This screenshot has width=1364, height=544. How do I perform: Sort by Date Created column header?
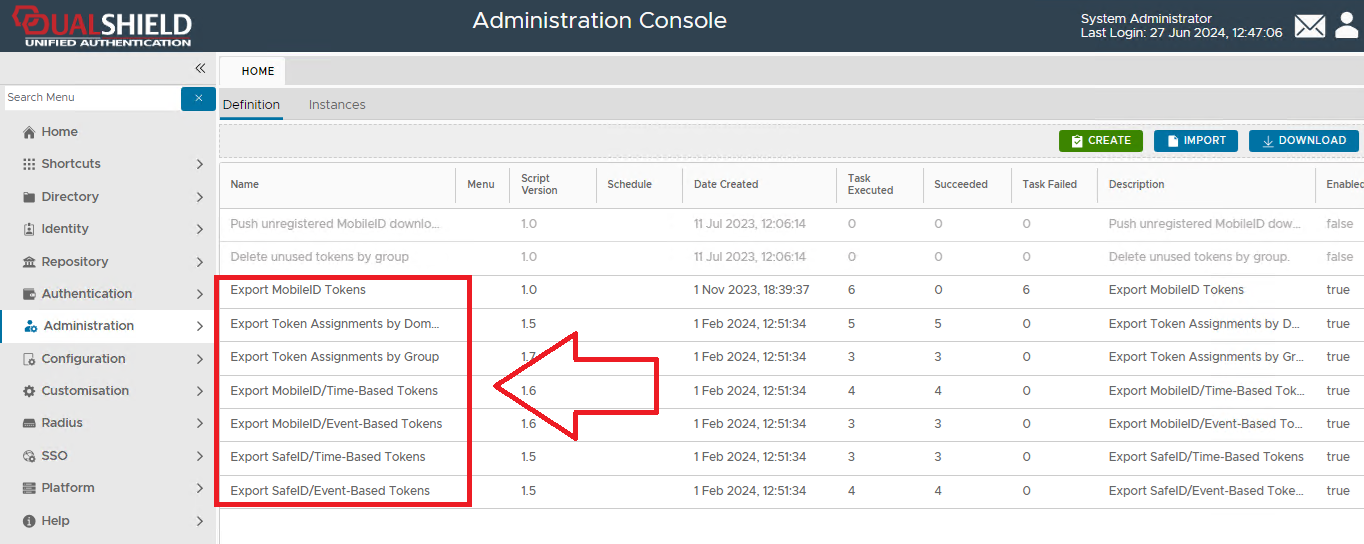726,185
